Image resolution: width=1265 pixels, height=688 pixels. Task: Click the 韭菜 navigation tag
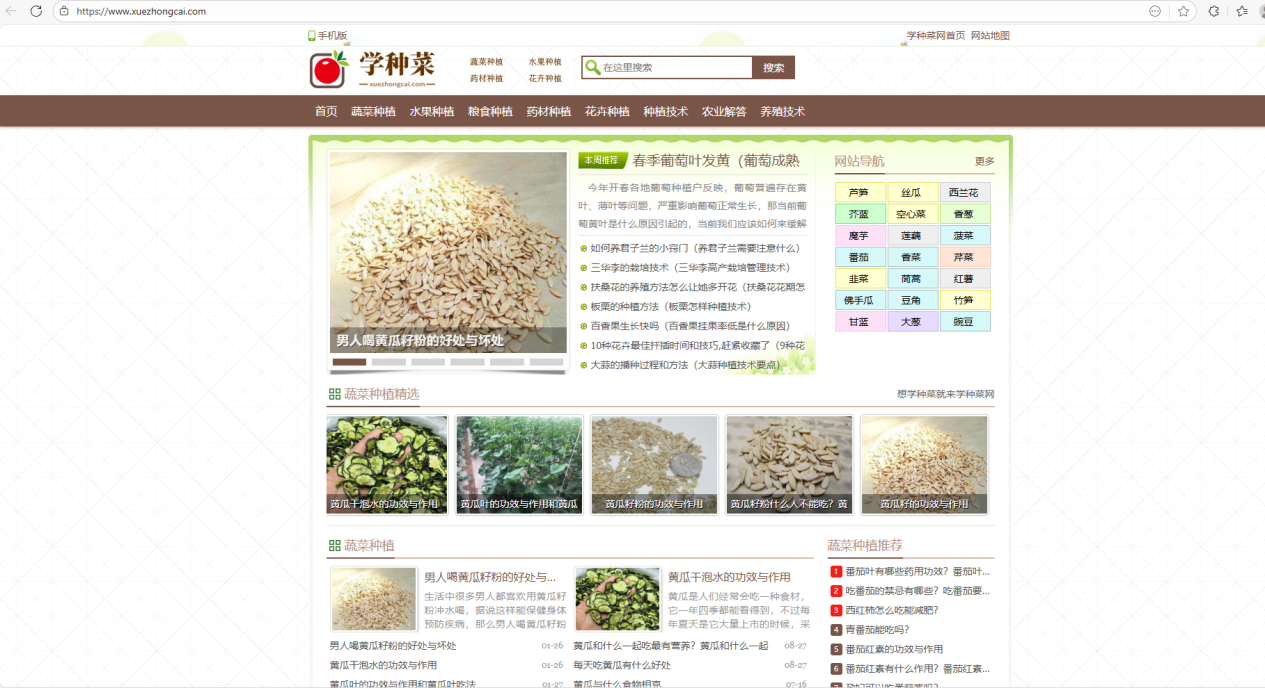tap(859, 279)
